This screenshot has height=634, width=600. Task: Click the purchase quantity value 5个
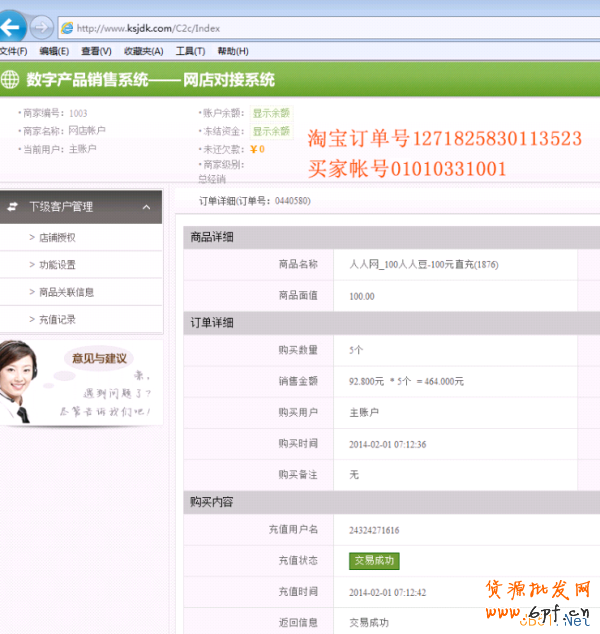click(356, 350)
